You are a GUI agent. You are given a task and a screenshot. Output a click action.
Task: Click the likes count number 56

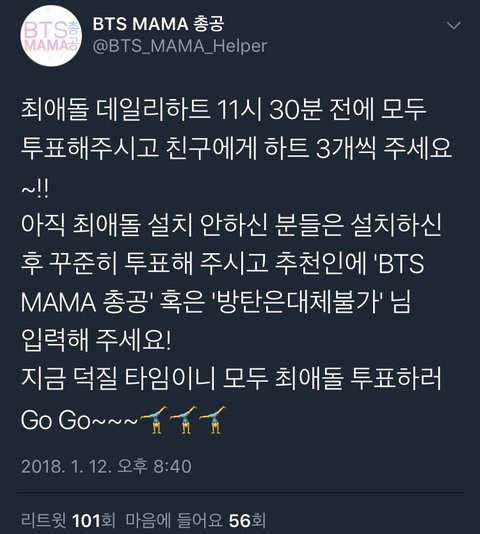240,520
